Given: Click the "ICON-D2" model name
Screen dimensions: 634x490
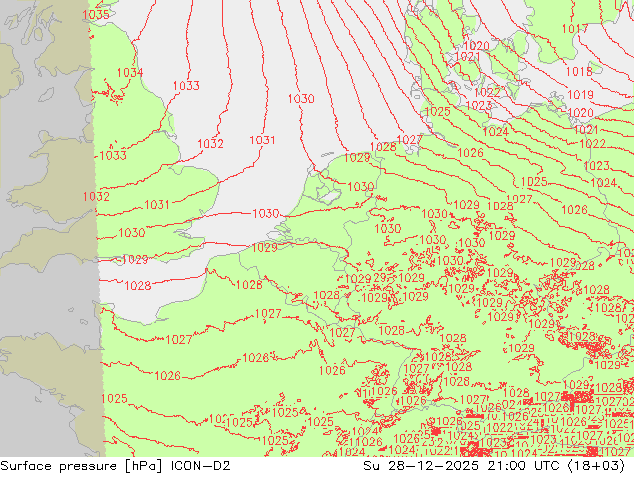Looking at the screenshot, I should (201, 466).
